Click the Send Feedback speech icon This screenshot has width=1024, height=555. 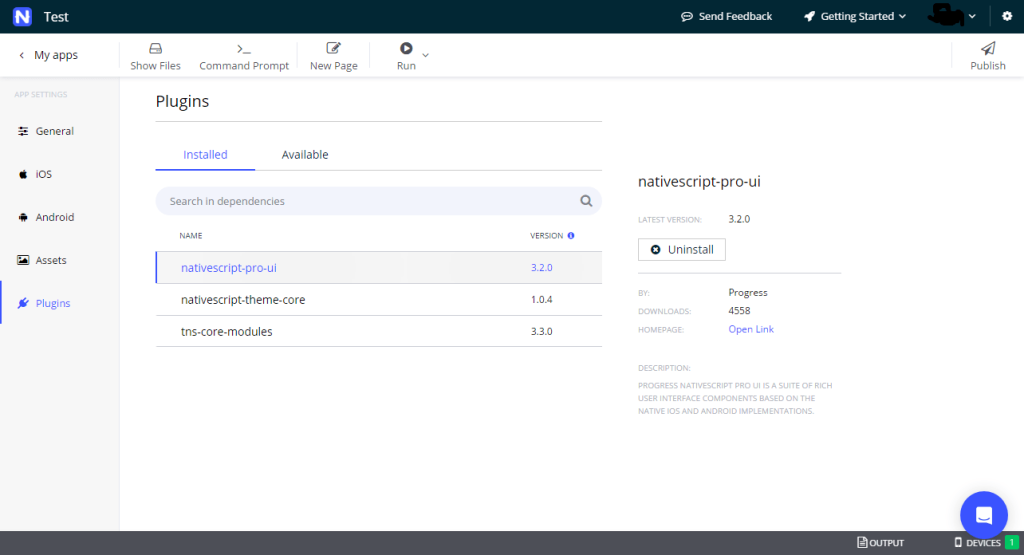(x=687, y=16)
